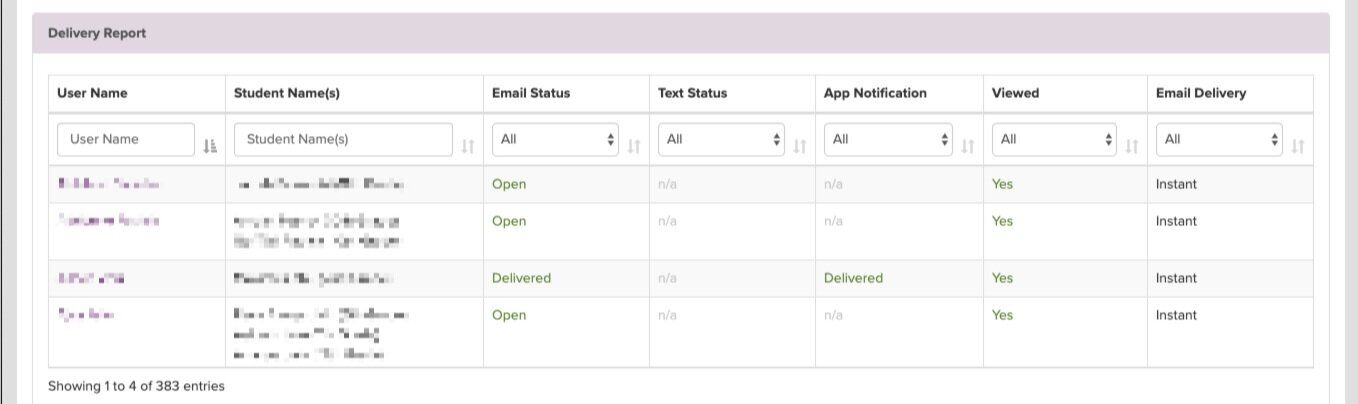Click the user name link in the Delivered row
This screenshot has height=404, width=1358.
click(91, 278)
